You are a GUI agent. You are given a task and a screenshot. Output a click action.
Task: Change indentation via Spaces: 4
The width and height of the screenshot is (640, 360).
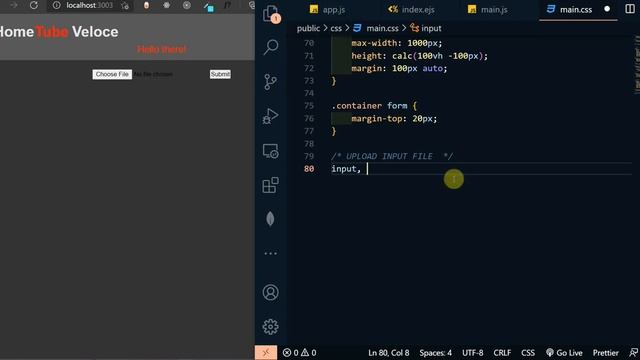(436, 353)
